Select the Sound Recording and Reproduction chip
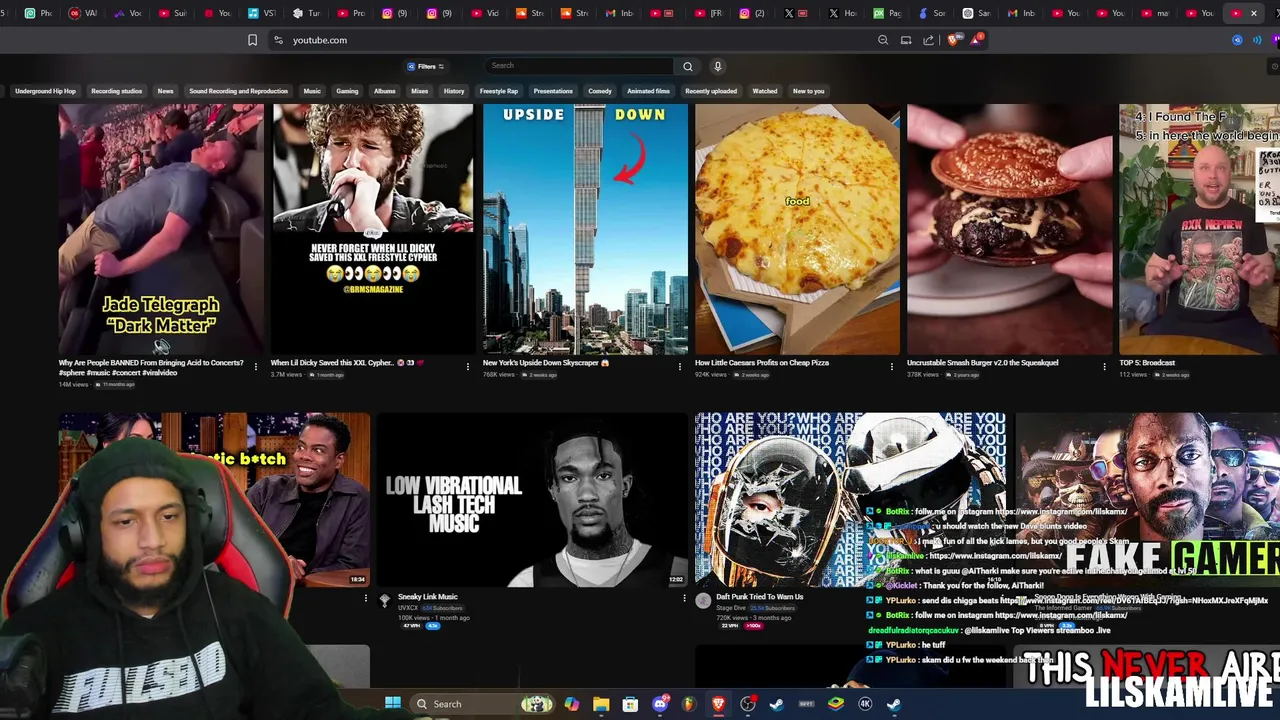The height and width of the screenshot is (720, 1280). click(238, 91)
